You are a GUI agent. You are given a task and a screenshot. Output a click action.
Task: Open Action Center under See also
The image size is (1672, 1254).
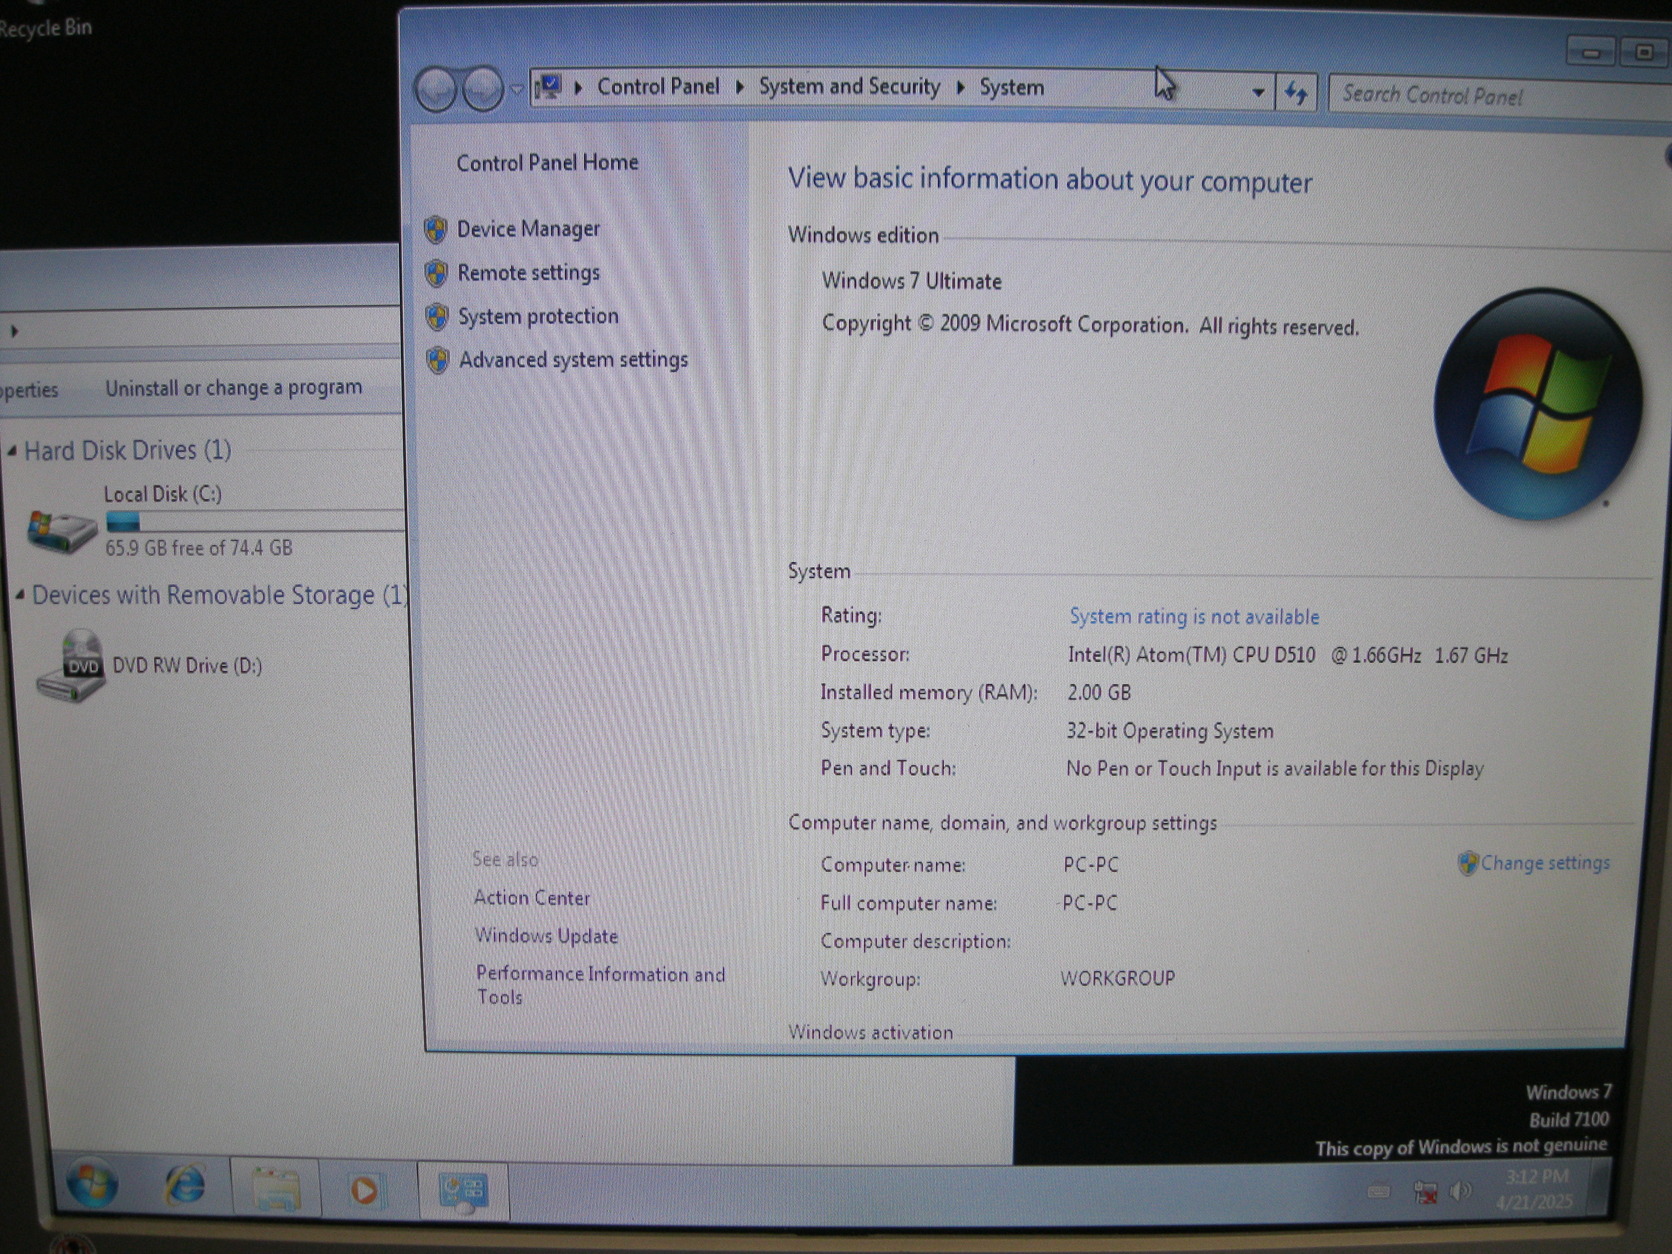(x=532, y=898)
